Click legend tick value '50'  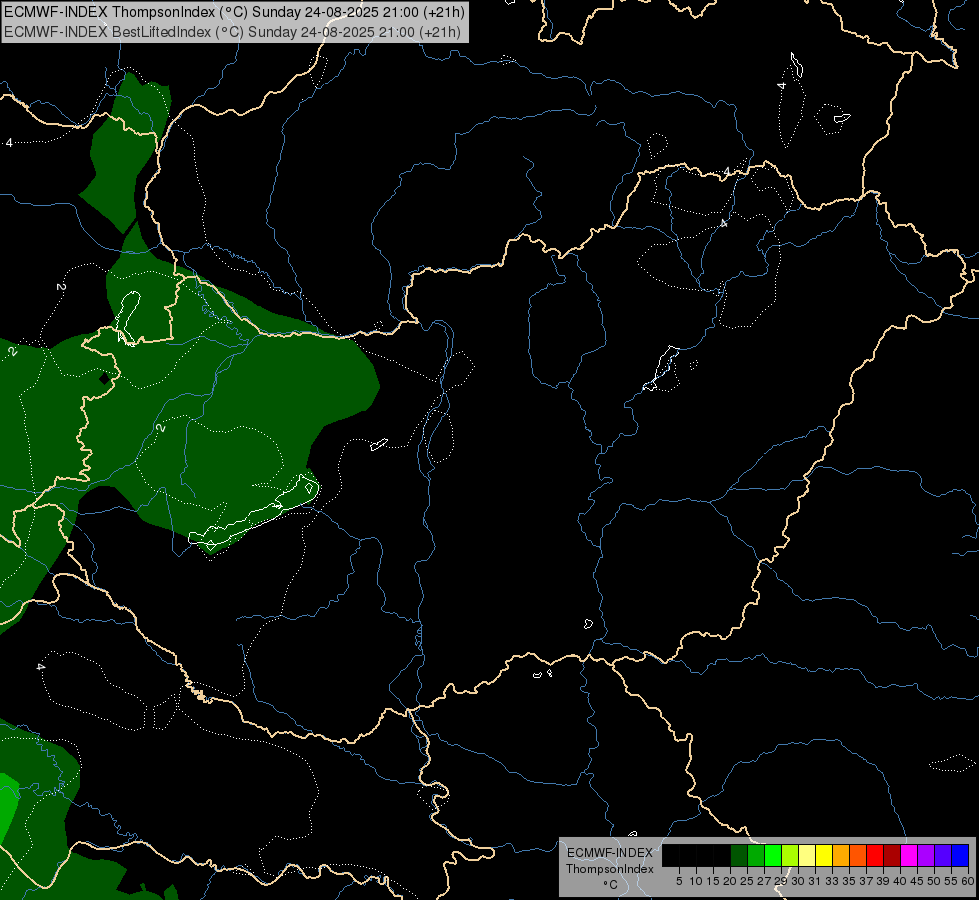point(934,881)
